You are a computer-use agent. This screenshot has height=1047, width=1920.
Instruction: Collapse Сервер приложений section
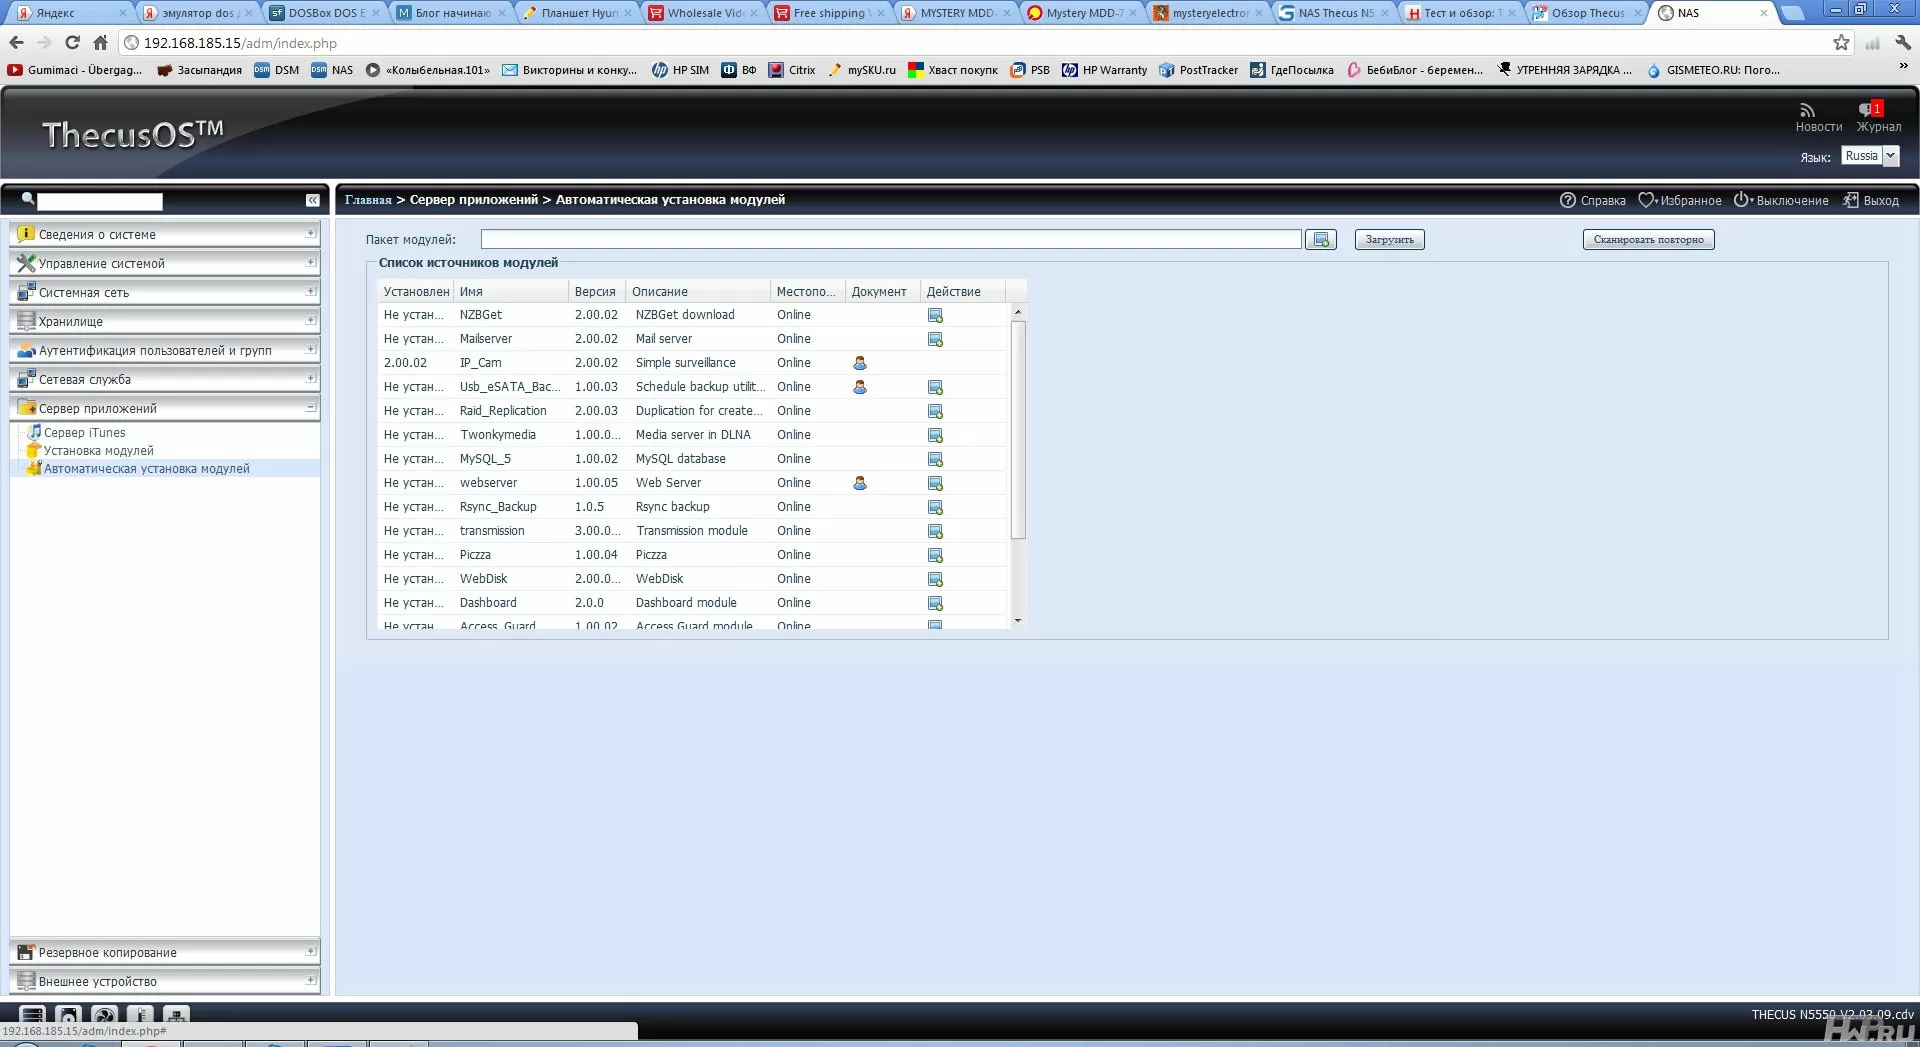click(x=165, y=408)
